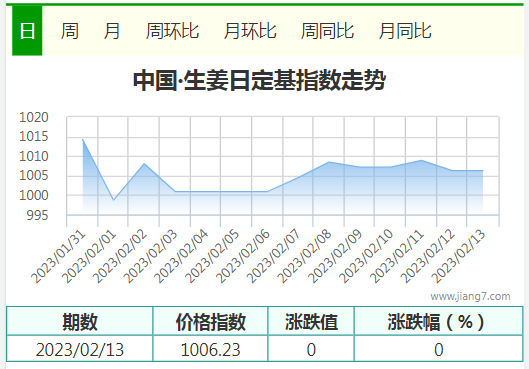The image size is (529, 369).
Task: Open the 月同比 tab
Action: (x=405, y=31)
